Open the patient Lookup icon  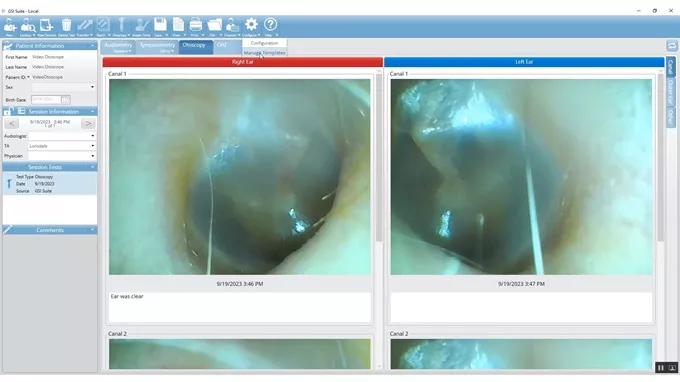27,25
